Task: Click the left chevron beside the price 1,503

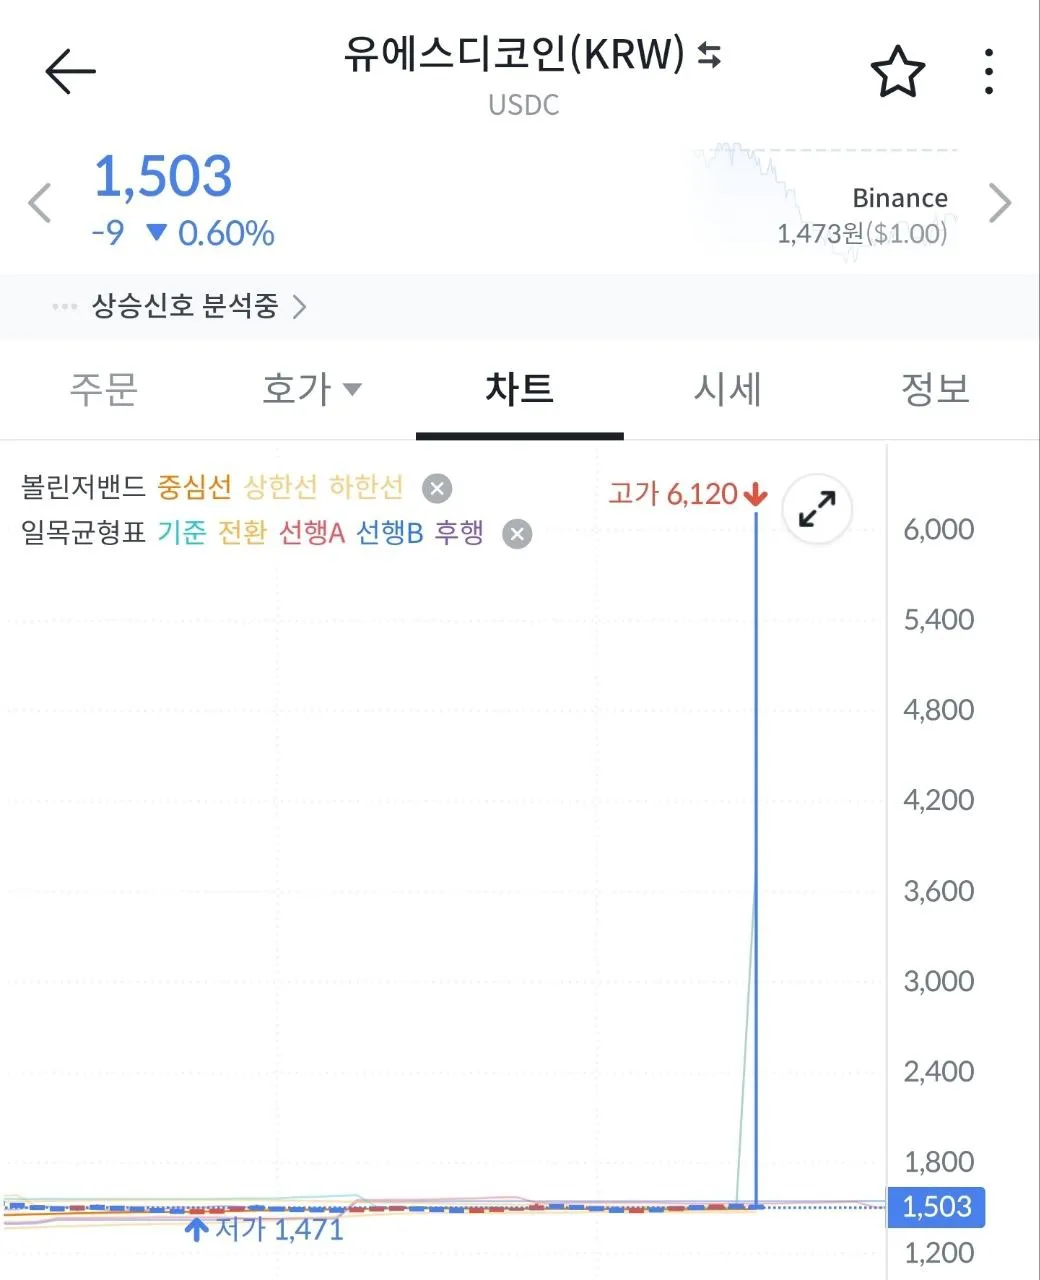Action: click(38, 202)
